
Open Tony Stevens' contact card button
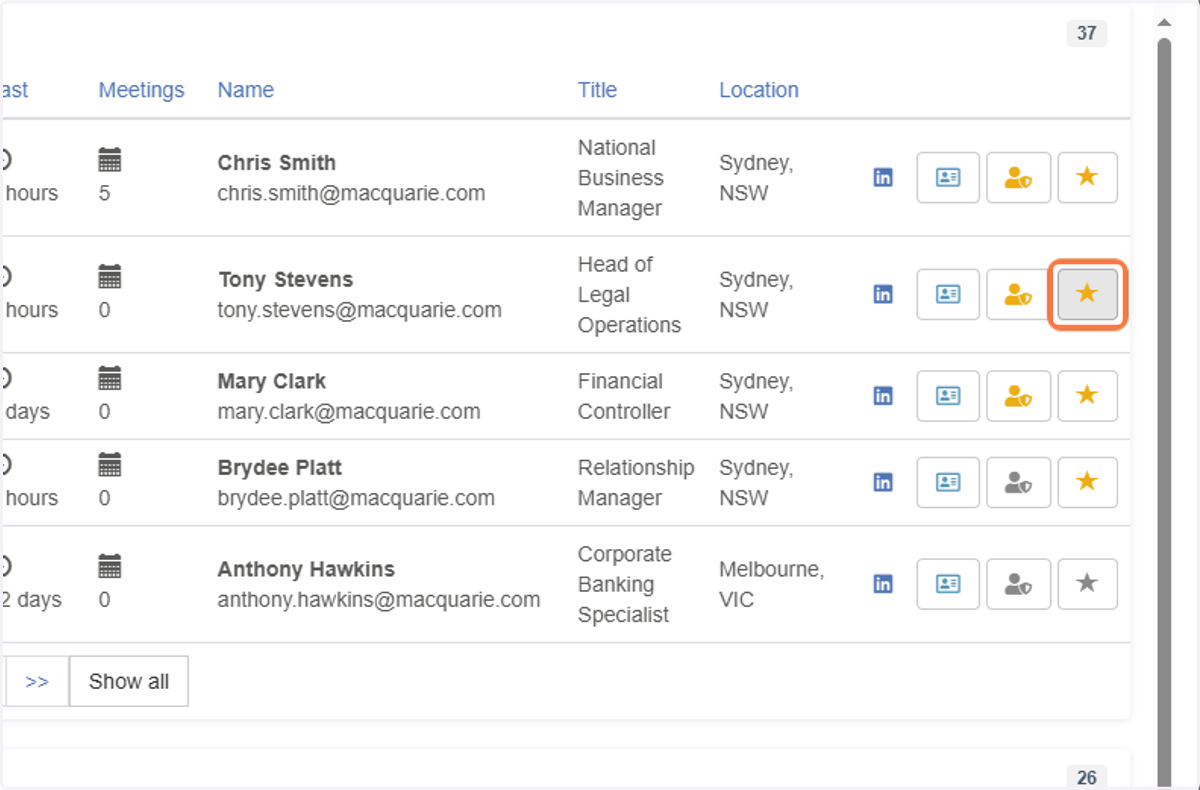948,294
